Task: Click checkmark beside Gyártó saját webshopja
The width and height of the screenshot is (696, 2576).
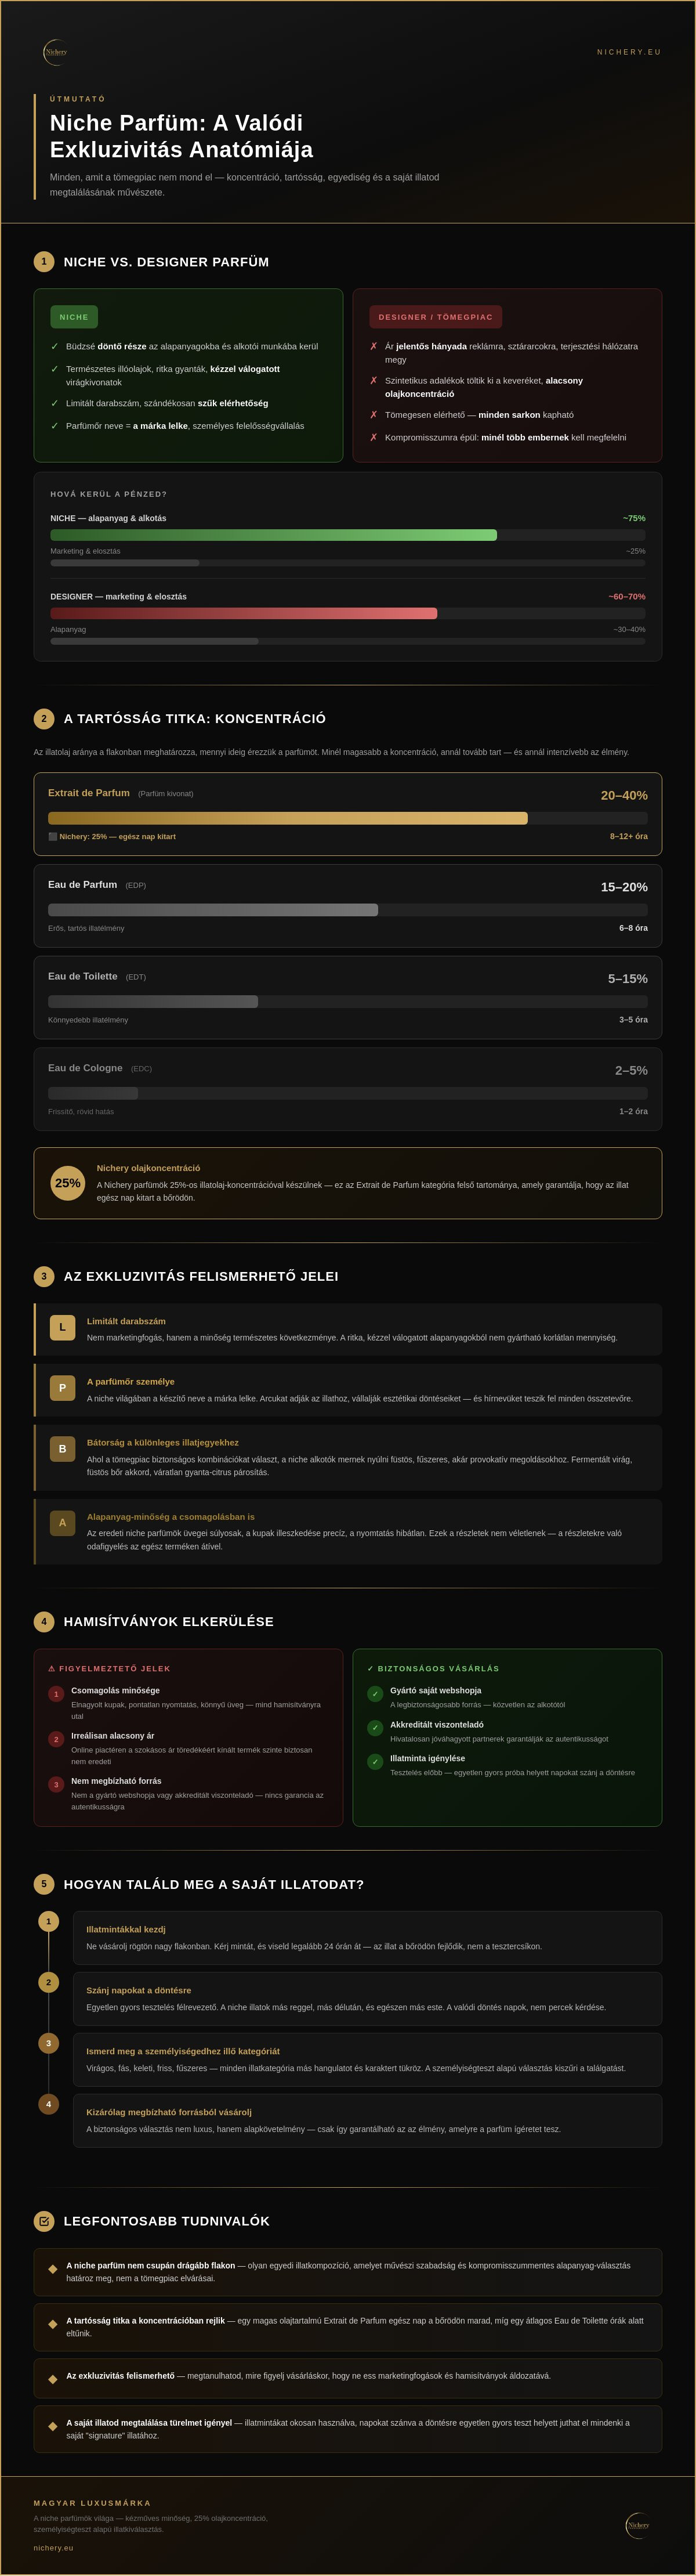Action: (x=375, y=1694)
